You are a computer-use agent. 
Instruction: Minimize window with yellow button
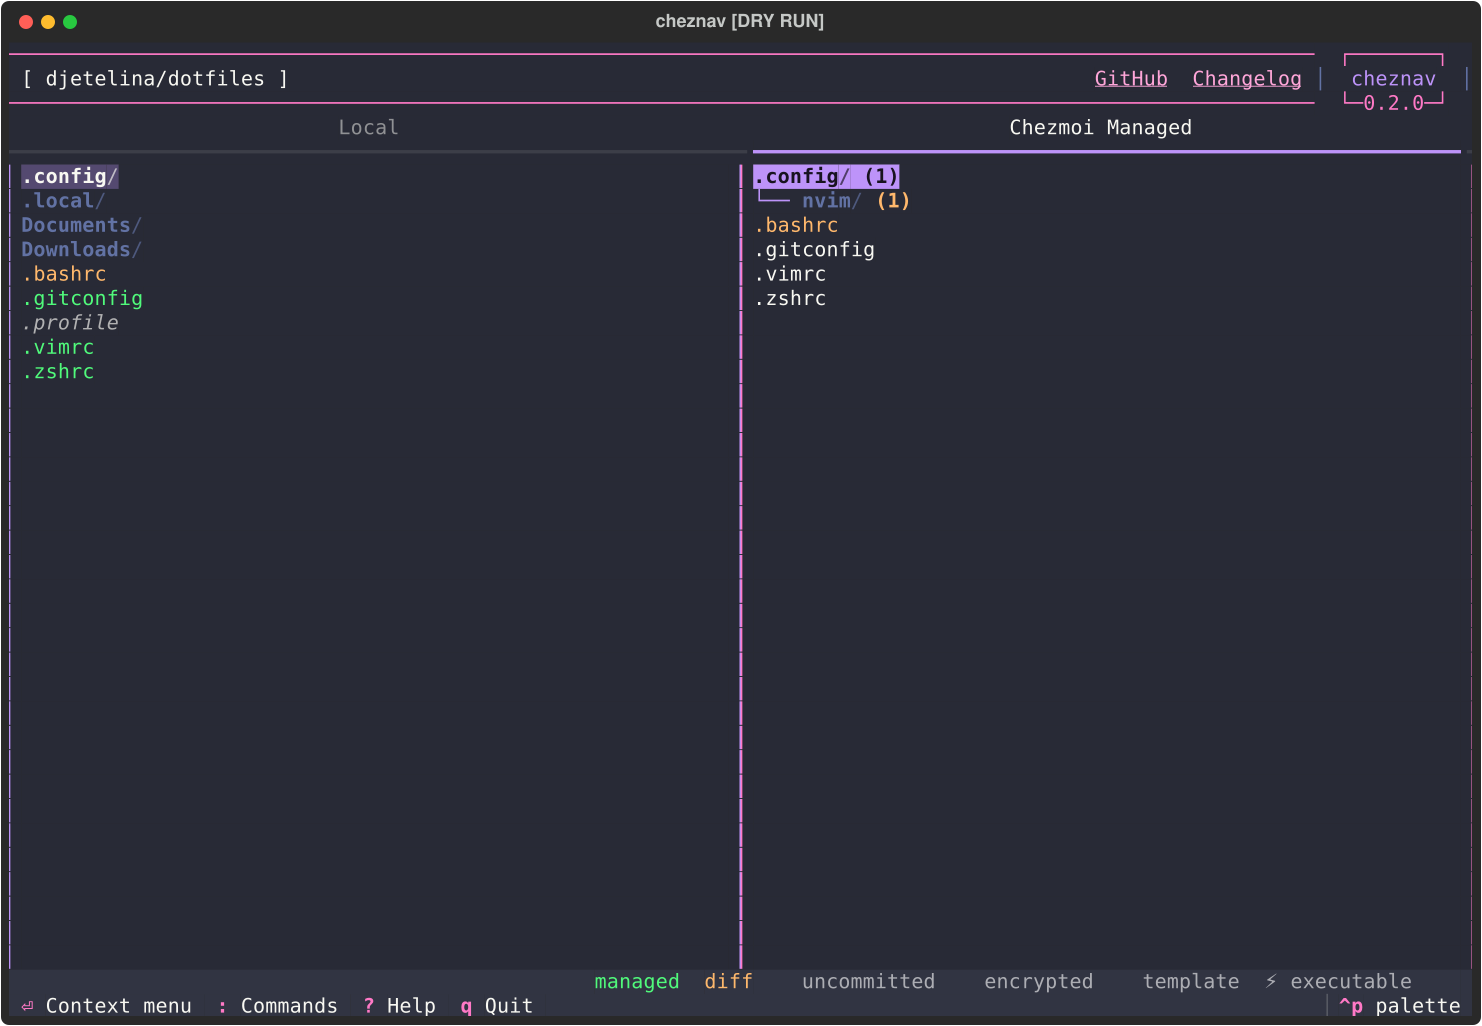[48, 22]
